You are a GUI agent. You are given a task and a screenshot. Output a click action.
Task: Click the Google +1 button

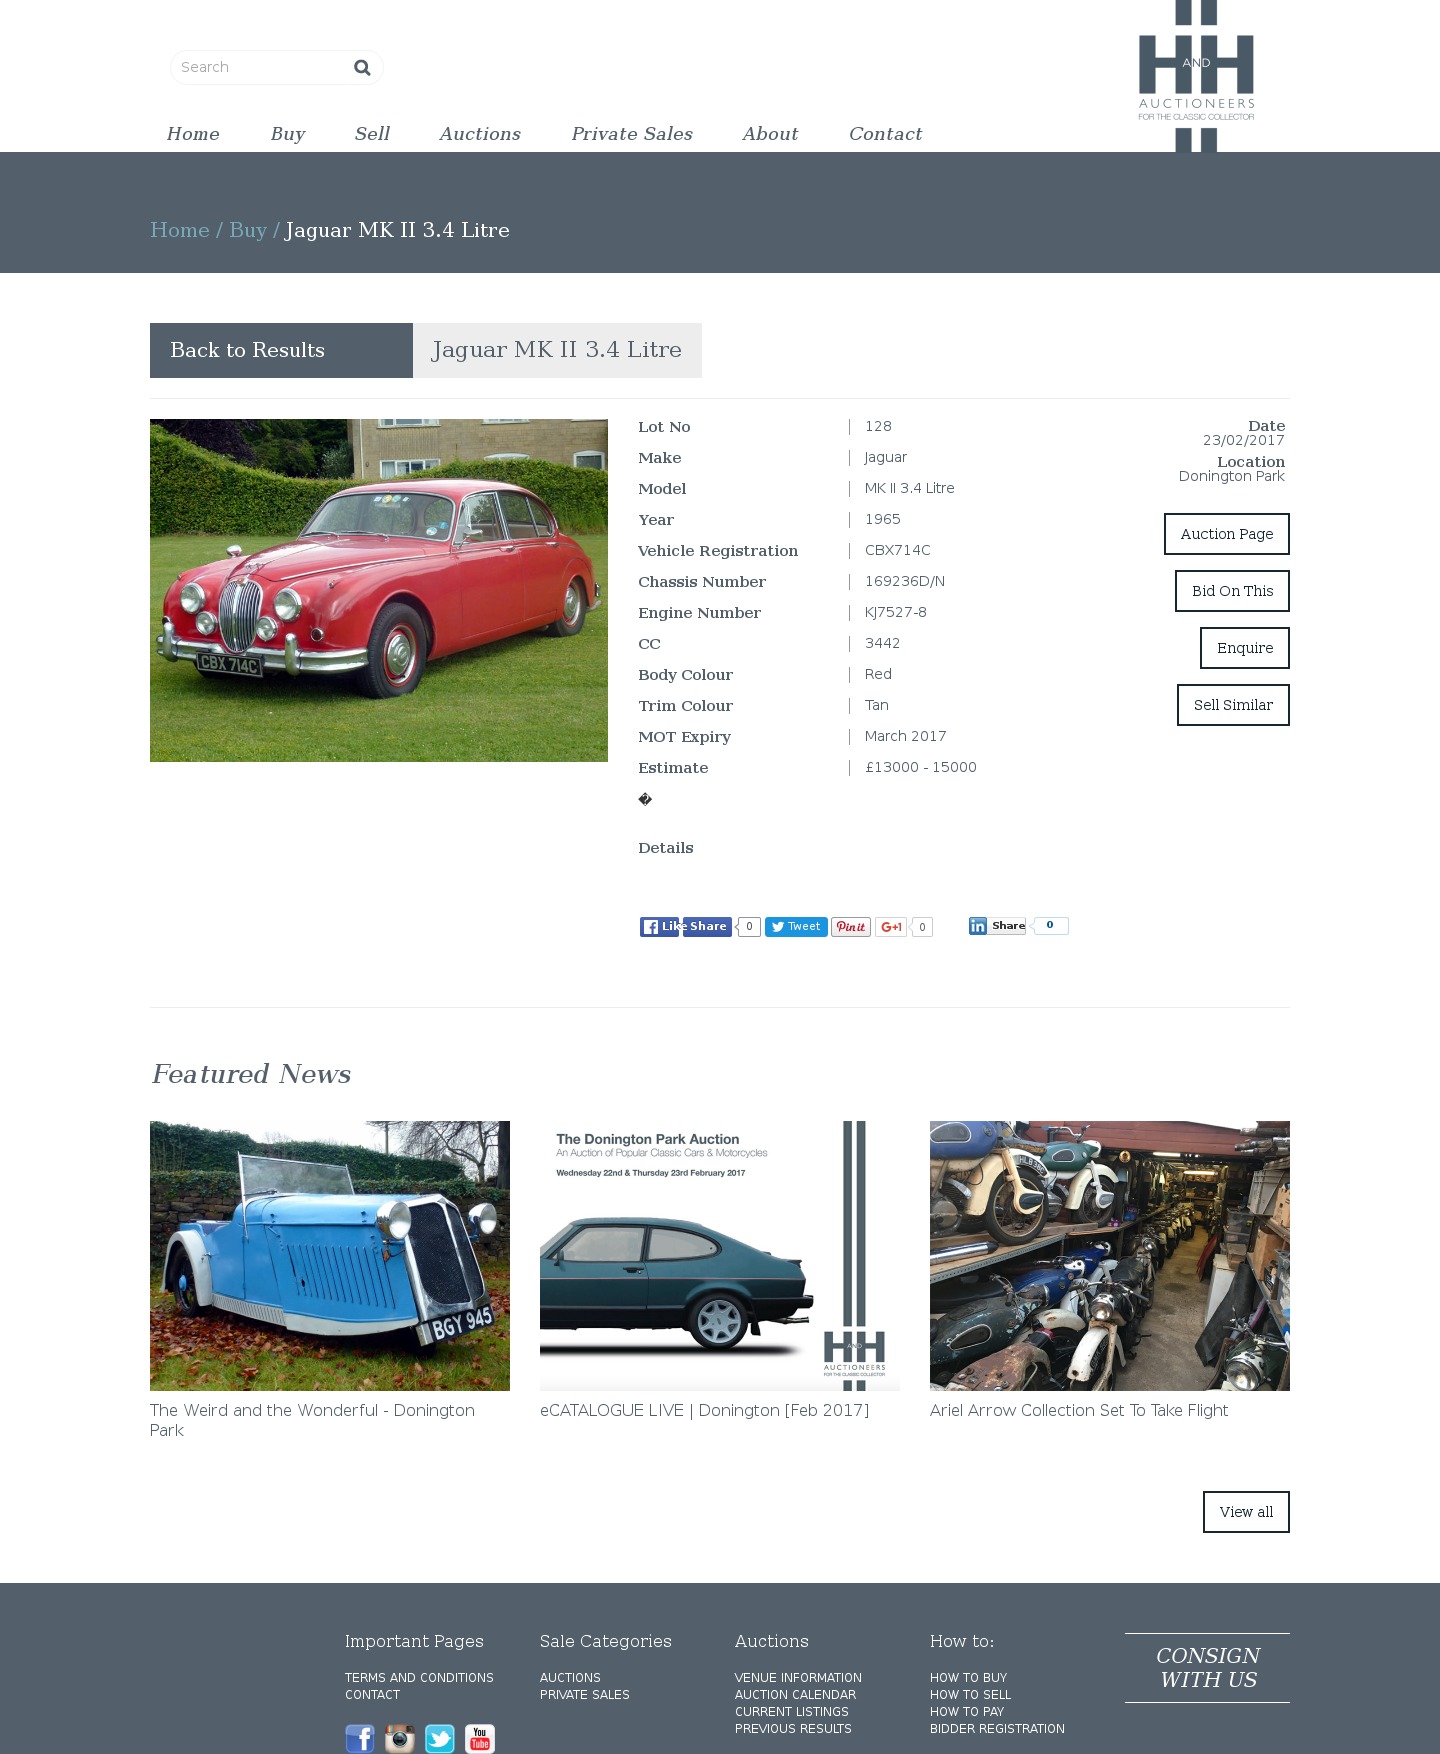(891, 927)
